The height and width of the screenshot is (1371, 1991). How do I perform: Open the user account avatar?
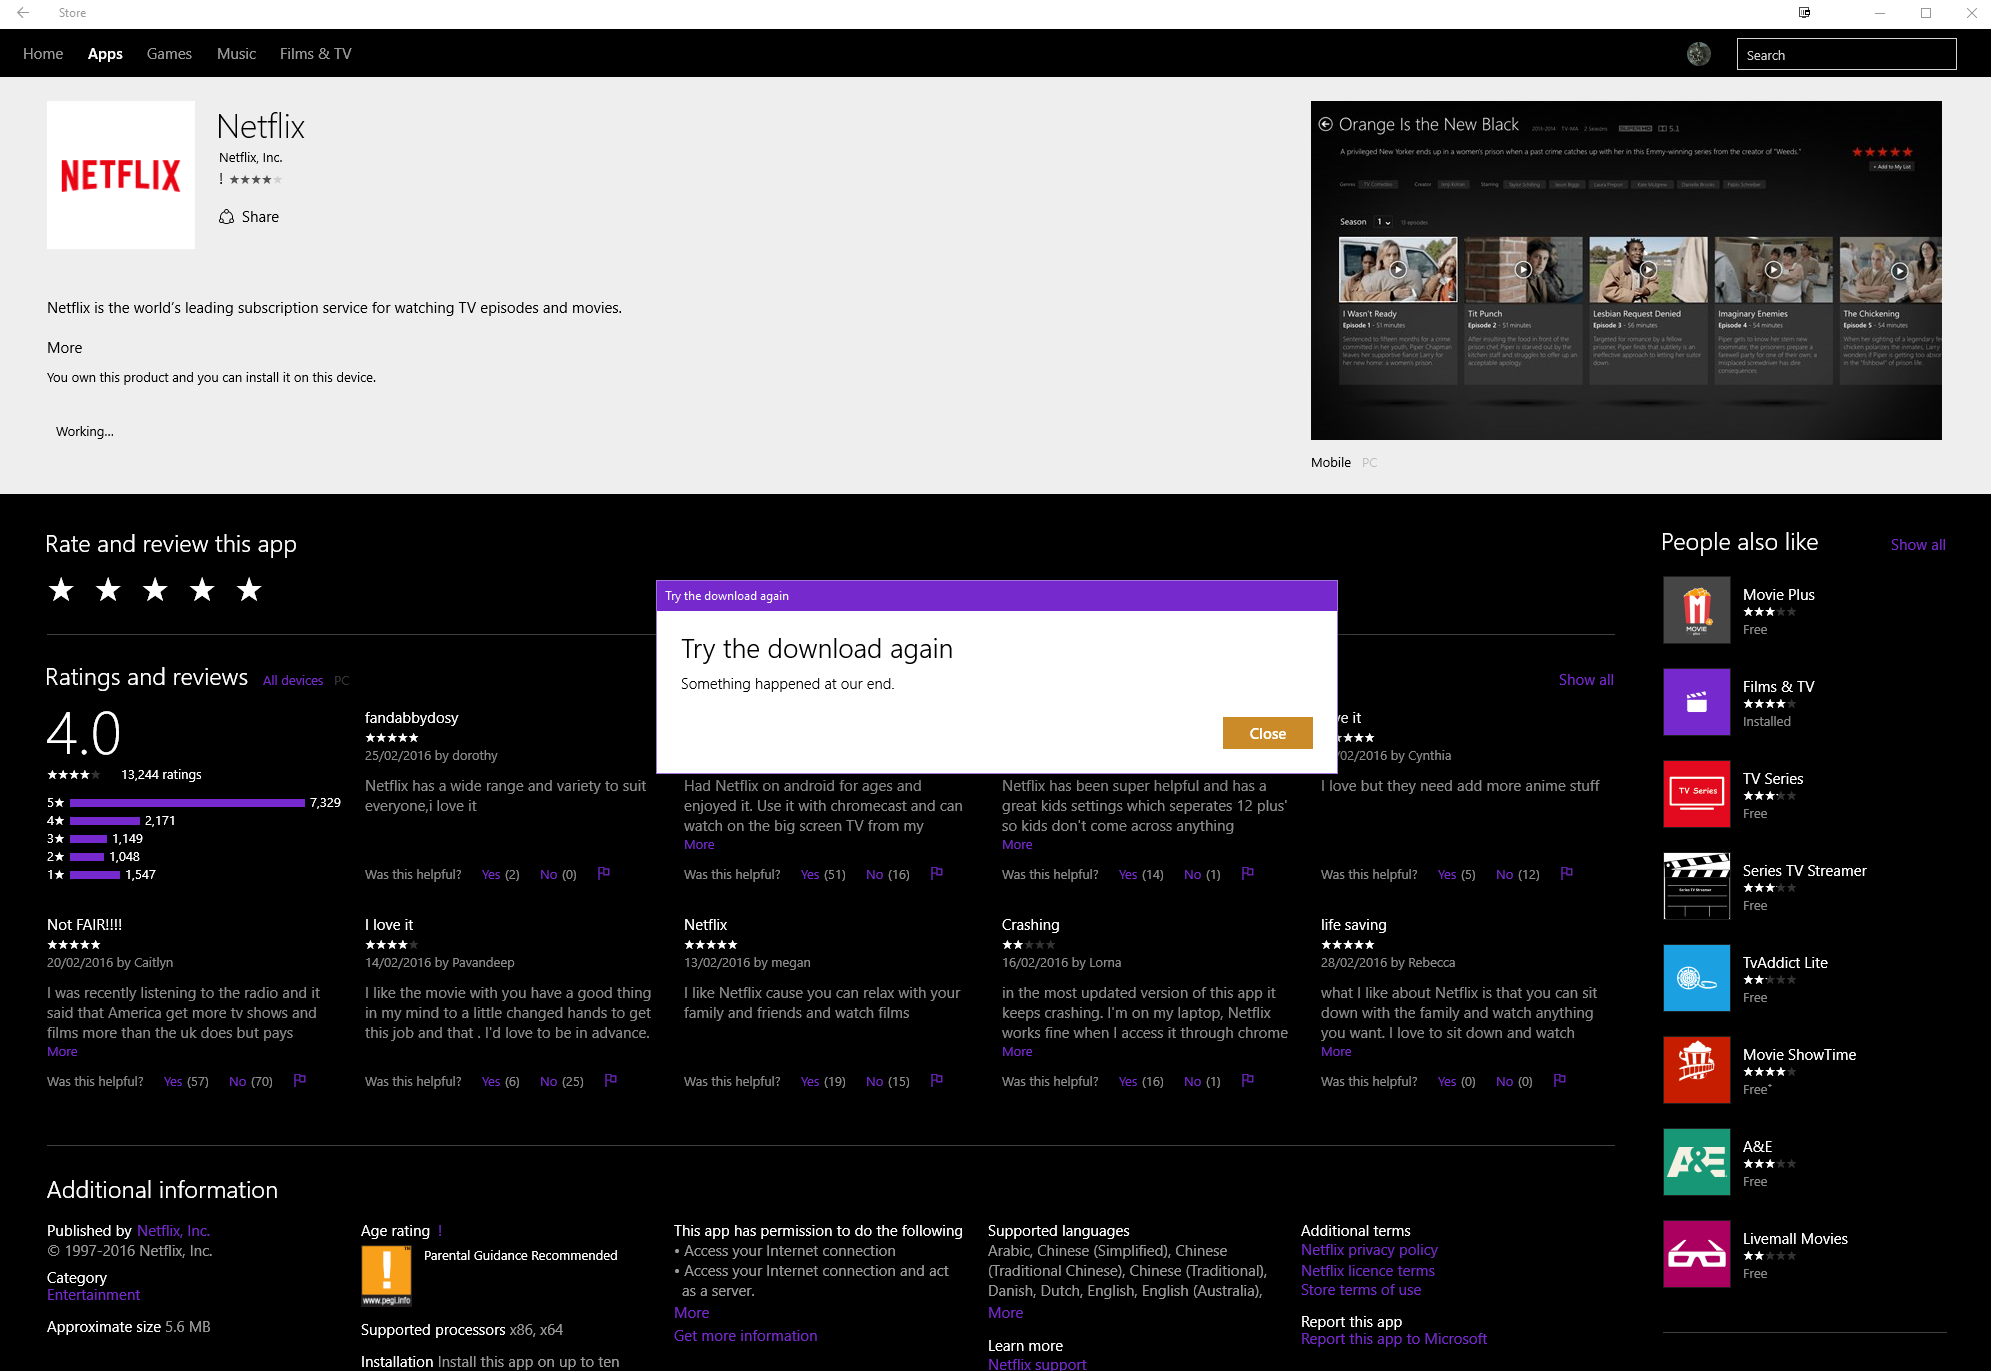click(1698, 54)
